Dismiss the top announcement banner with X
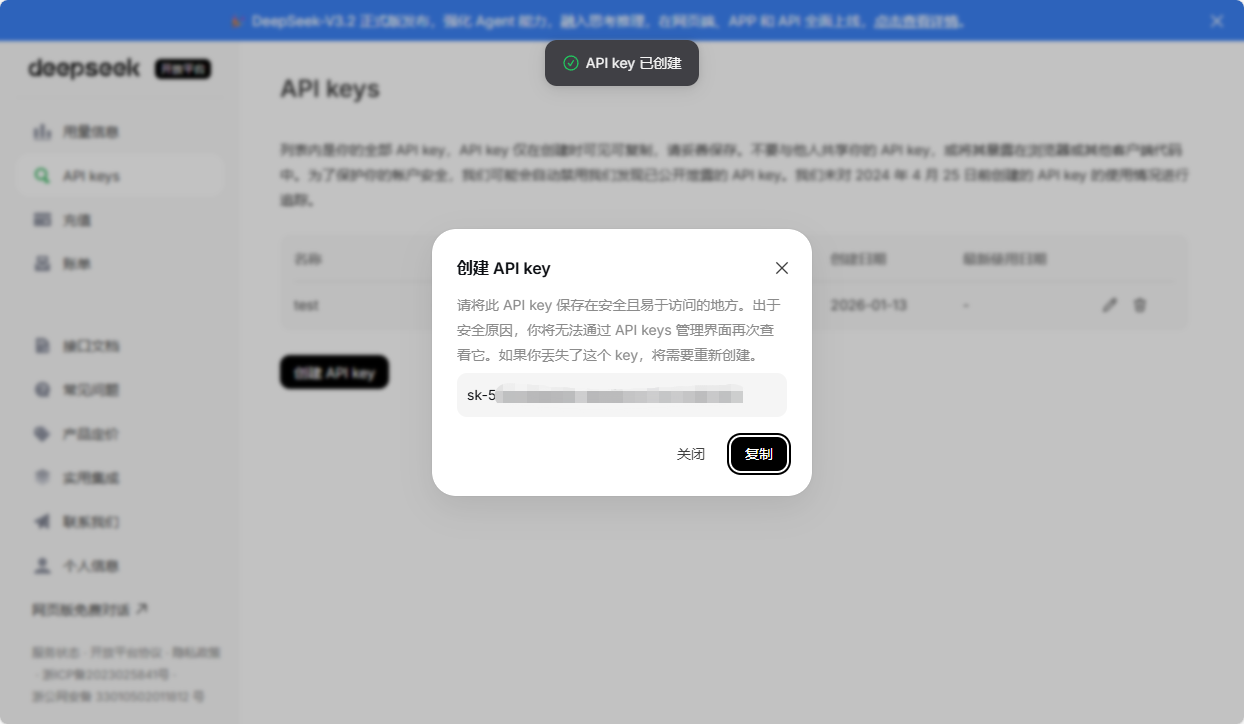 coord(1217,21)
